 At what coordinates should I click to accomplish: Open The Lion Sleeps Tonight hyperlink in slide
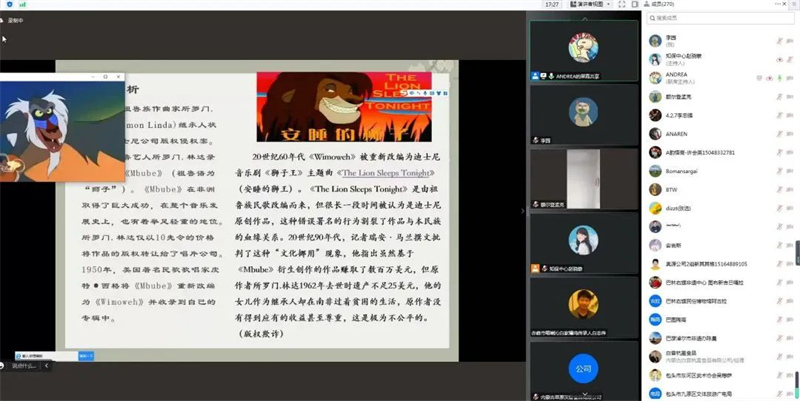[x=386, y=173]
